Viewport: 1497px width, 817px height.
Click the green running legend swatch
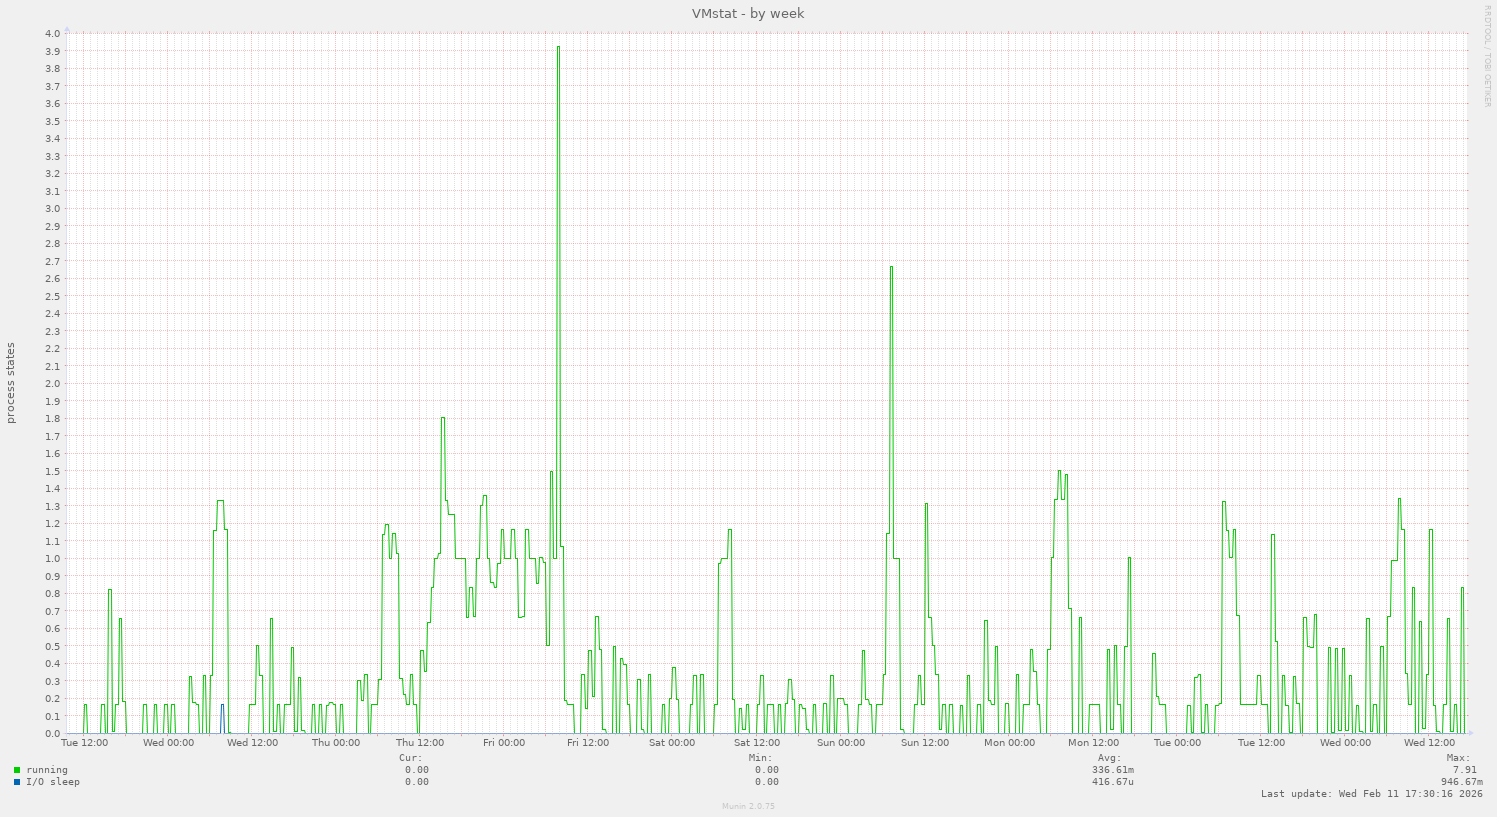click(x=17, y=770)
